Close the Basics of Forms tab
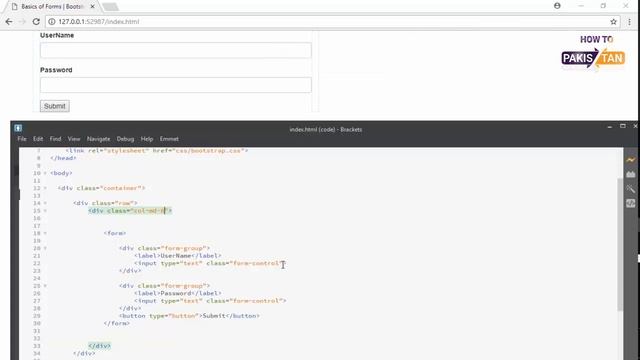The width and height of the screenshot is (640, 360). (92, 7)
